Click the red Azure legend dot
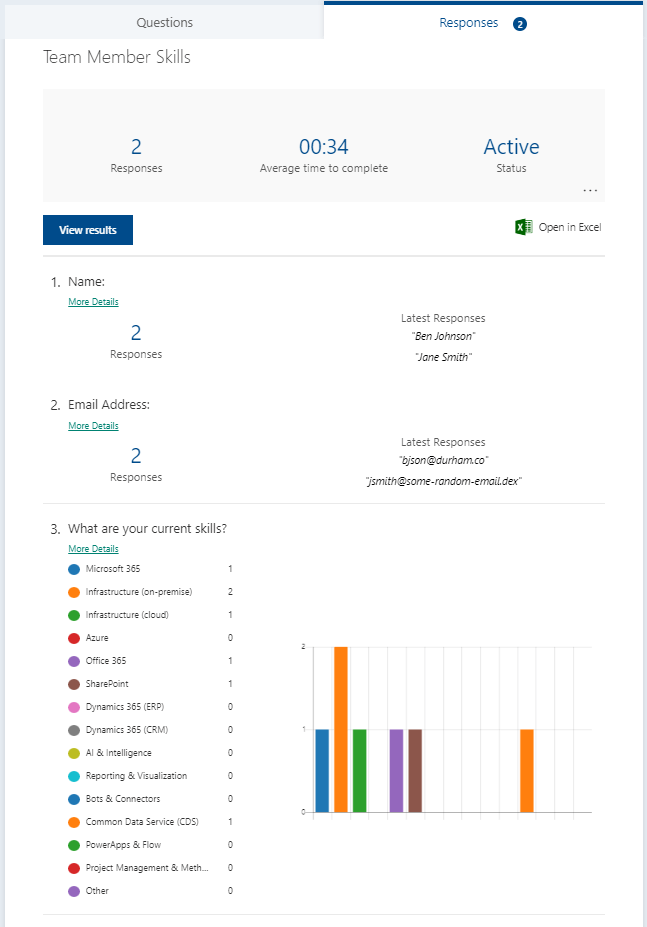This screenshot has width=647, height=927. click(74, 638)
